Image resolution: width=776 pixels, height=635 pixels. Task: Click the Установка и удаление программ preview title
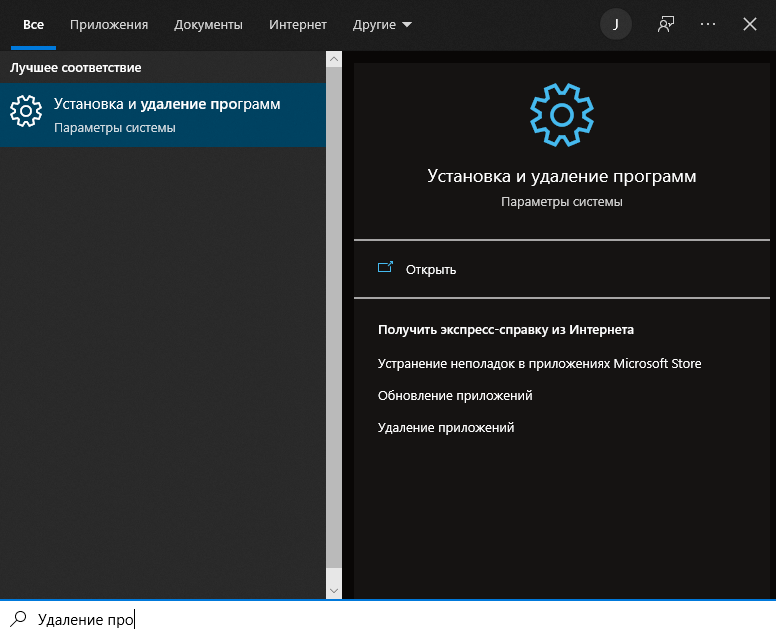click(x=562, y=176)
